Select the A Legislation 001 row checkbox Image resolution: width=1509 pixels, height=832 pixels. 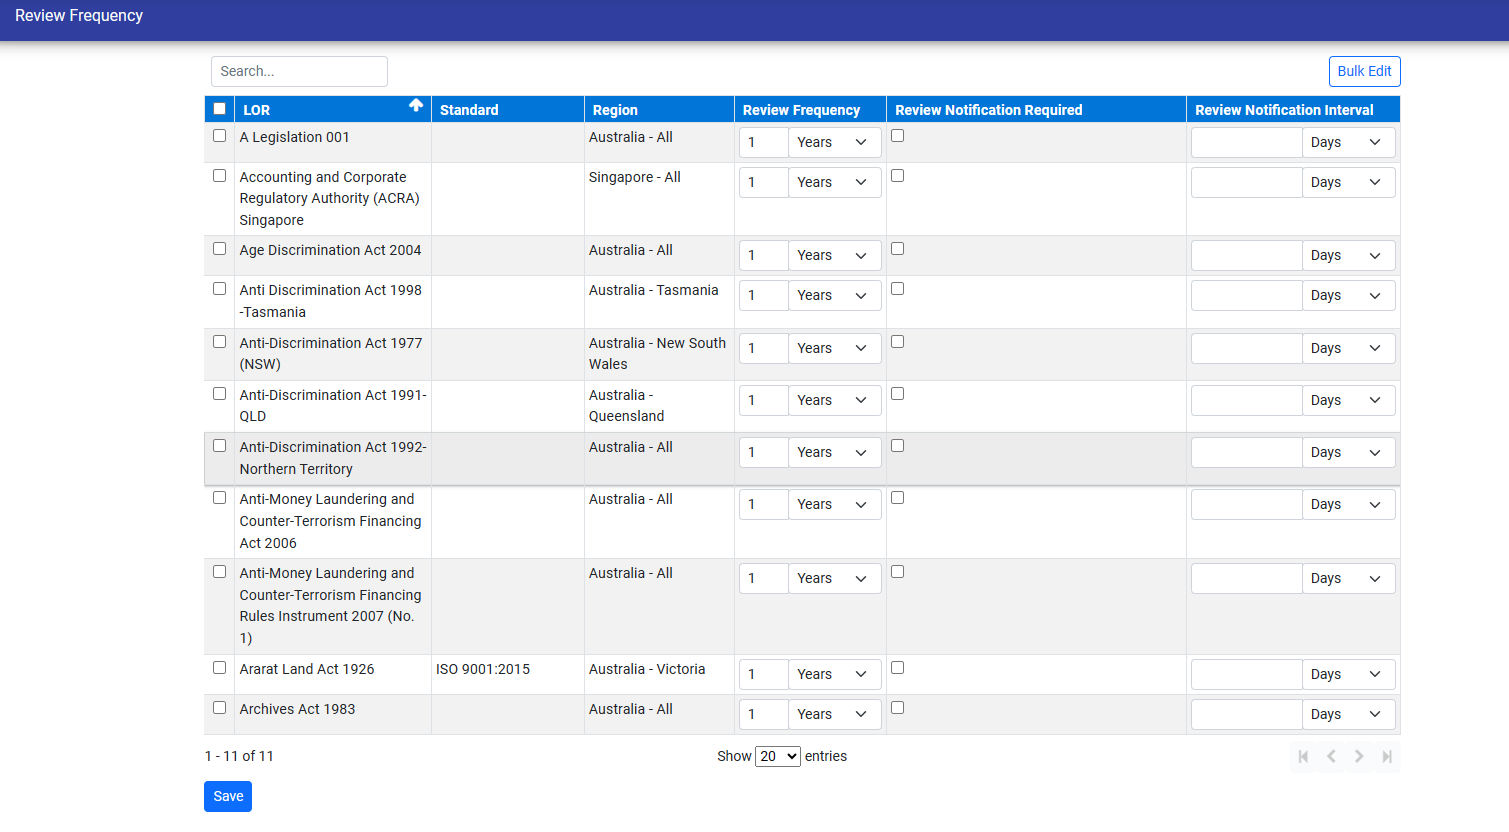[220, 136]
